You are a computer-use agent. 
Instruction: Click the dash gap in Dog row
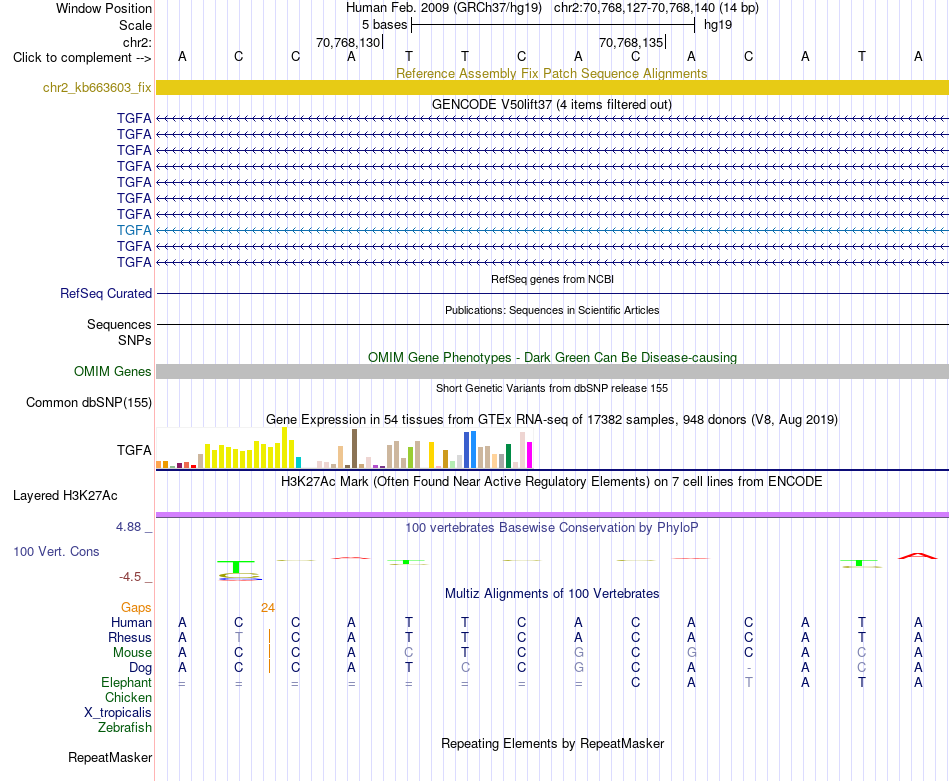749,668
